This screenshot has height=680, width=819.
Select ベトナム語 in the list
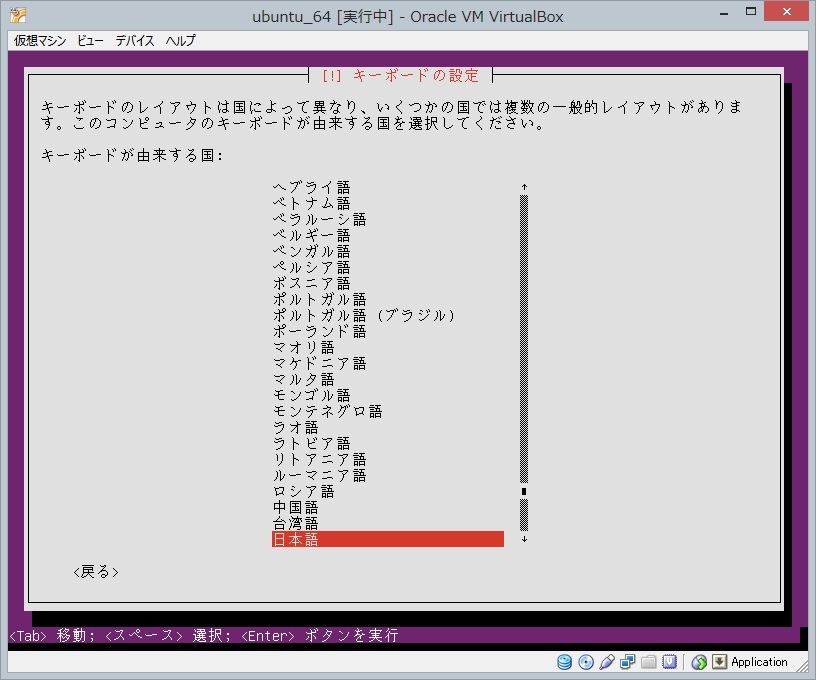312,203
